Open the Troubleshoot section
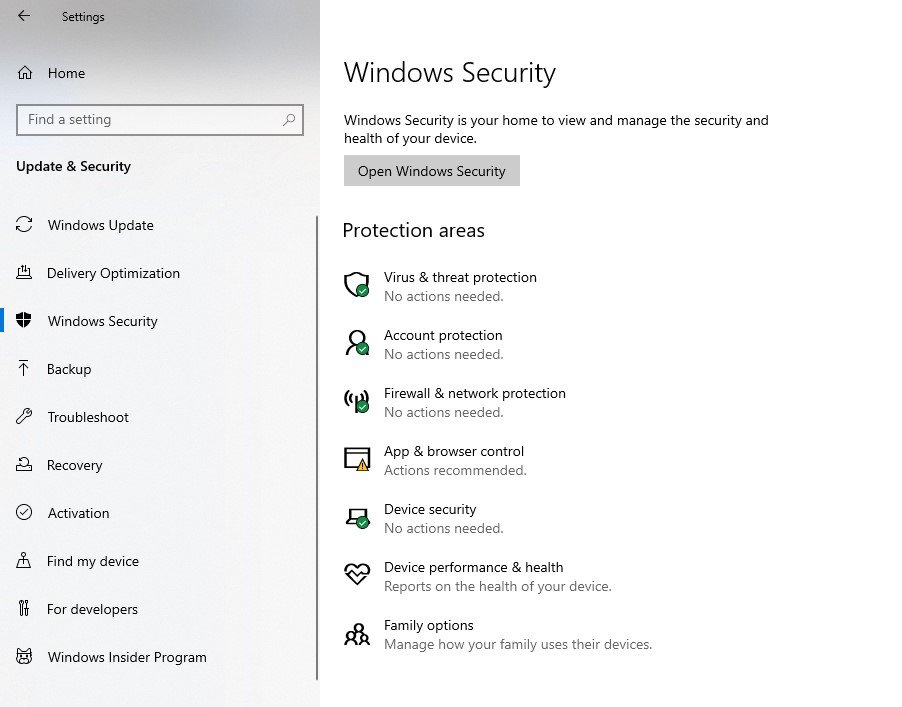The image size is (902, 707). tap(88, 417)
